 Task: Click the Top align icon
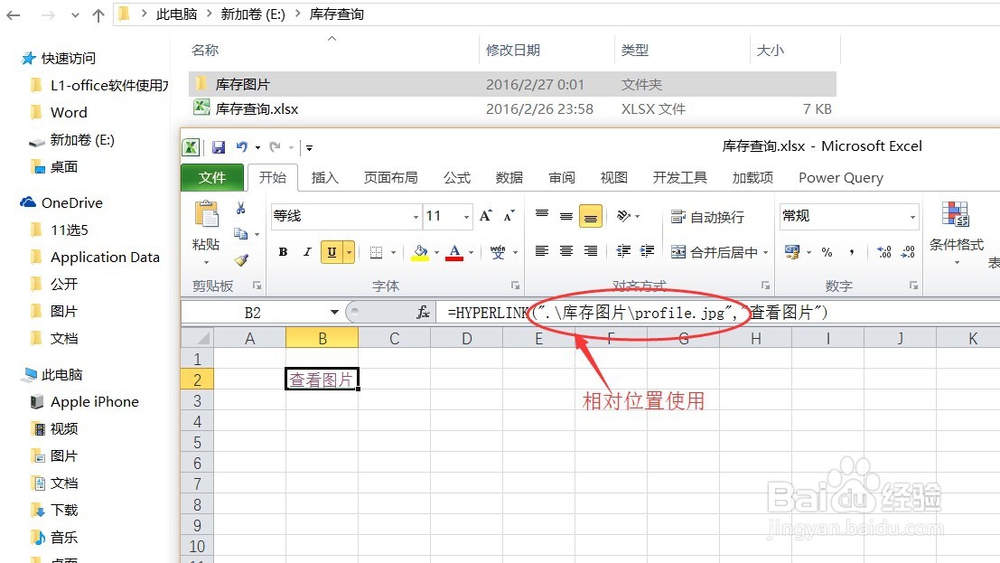tap(541, 215)
